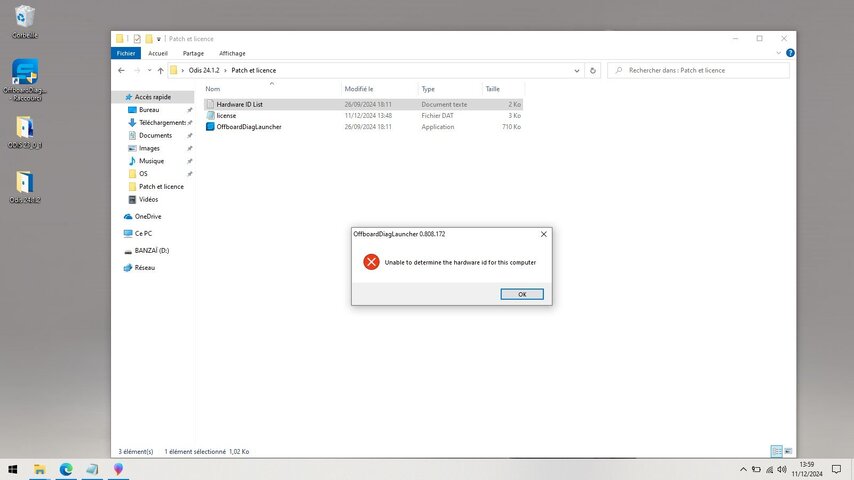Click the search box Rechercher dans Patch et licence
Viewport: 854px width, 480px height.
pos(698,70)
